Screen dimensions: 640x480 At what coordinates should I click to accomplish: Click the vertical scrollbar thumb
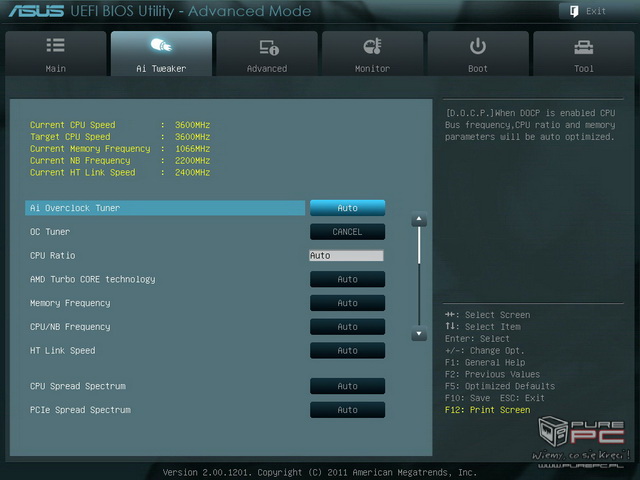419,245
